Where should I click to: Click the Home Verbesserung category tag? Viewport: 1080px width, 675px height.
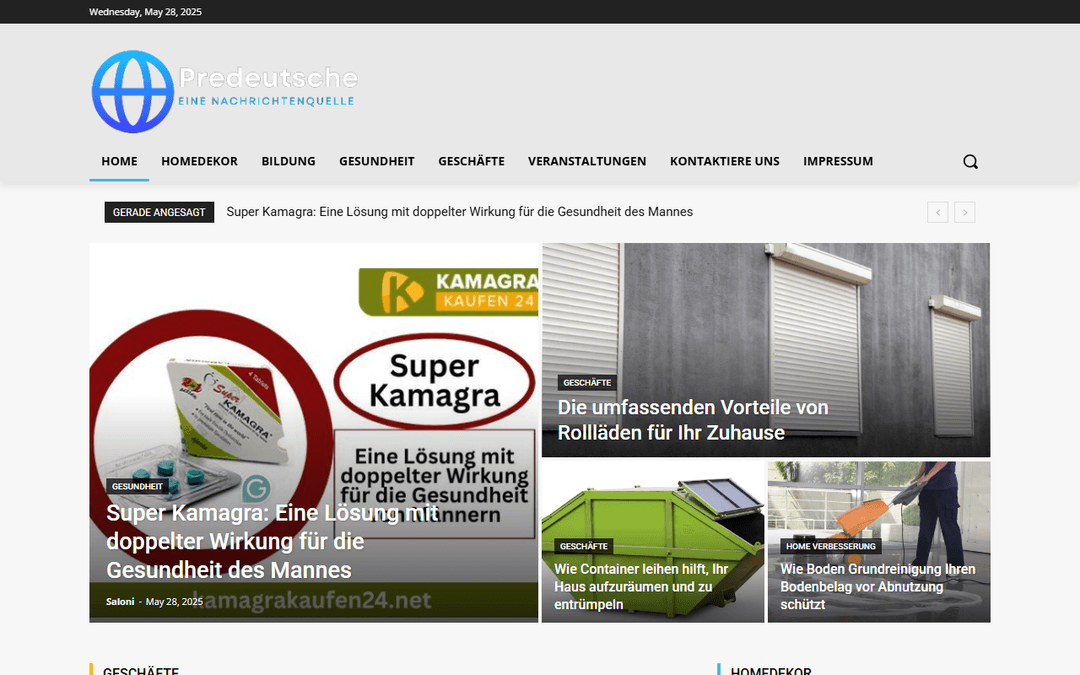[x=831, y=546]
